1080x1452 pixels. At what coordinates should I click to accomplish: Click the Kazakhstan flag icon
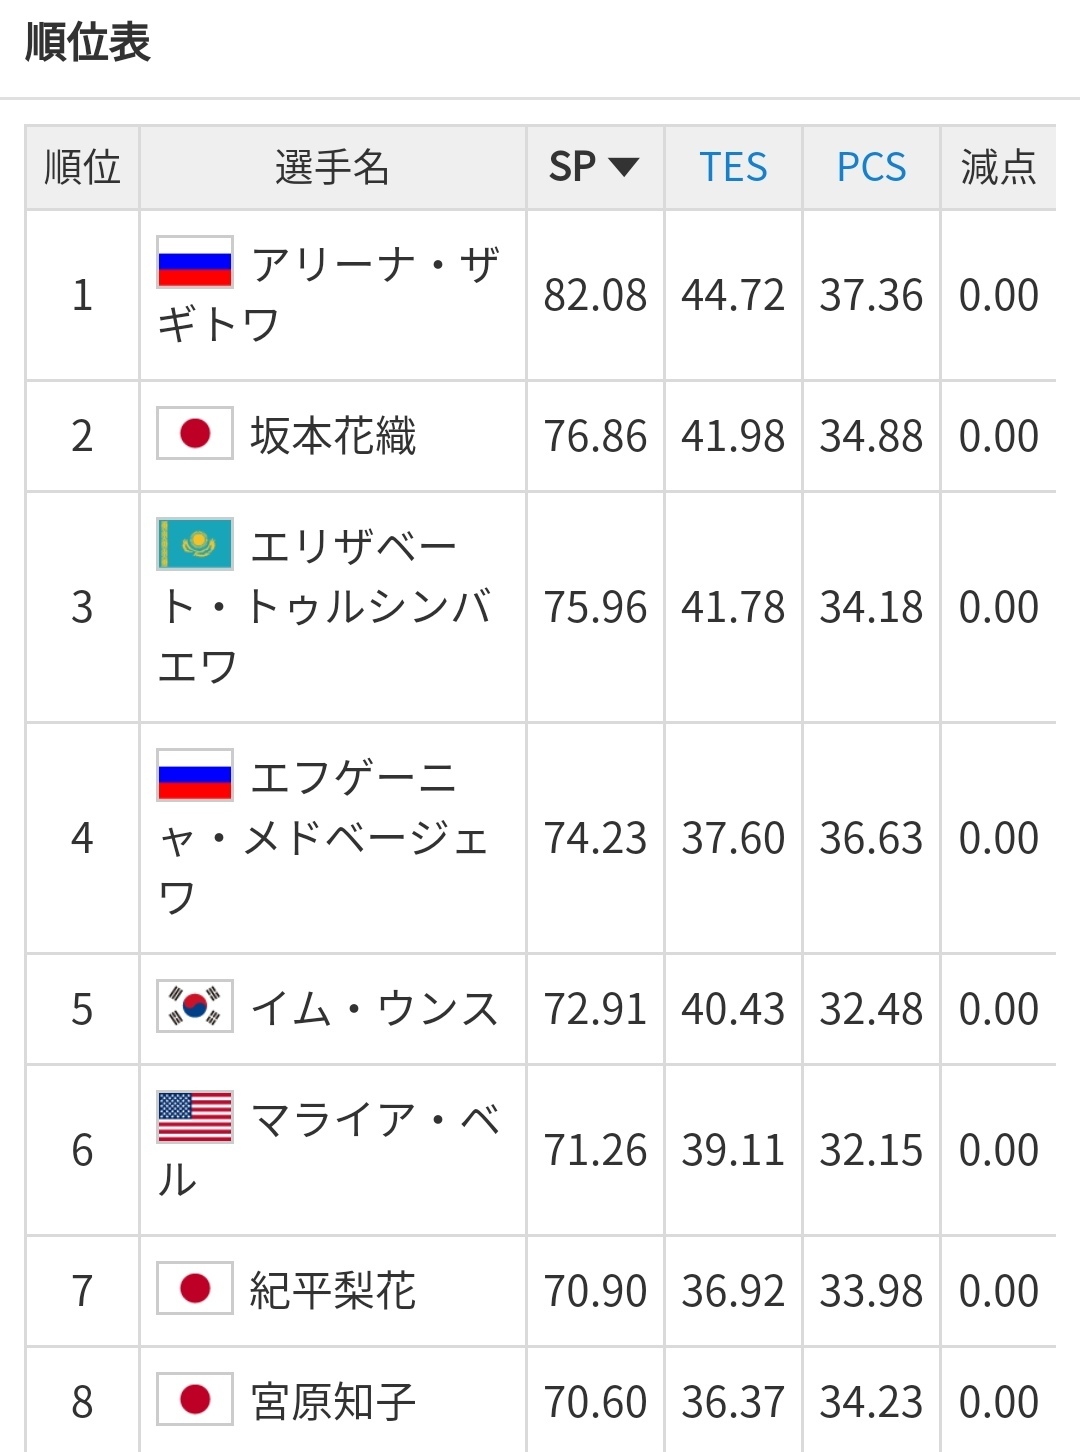point(195,544)
